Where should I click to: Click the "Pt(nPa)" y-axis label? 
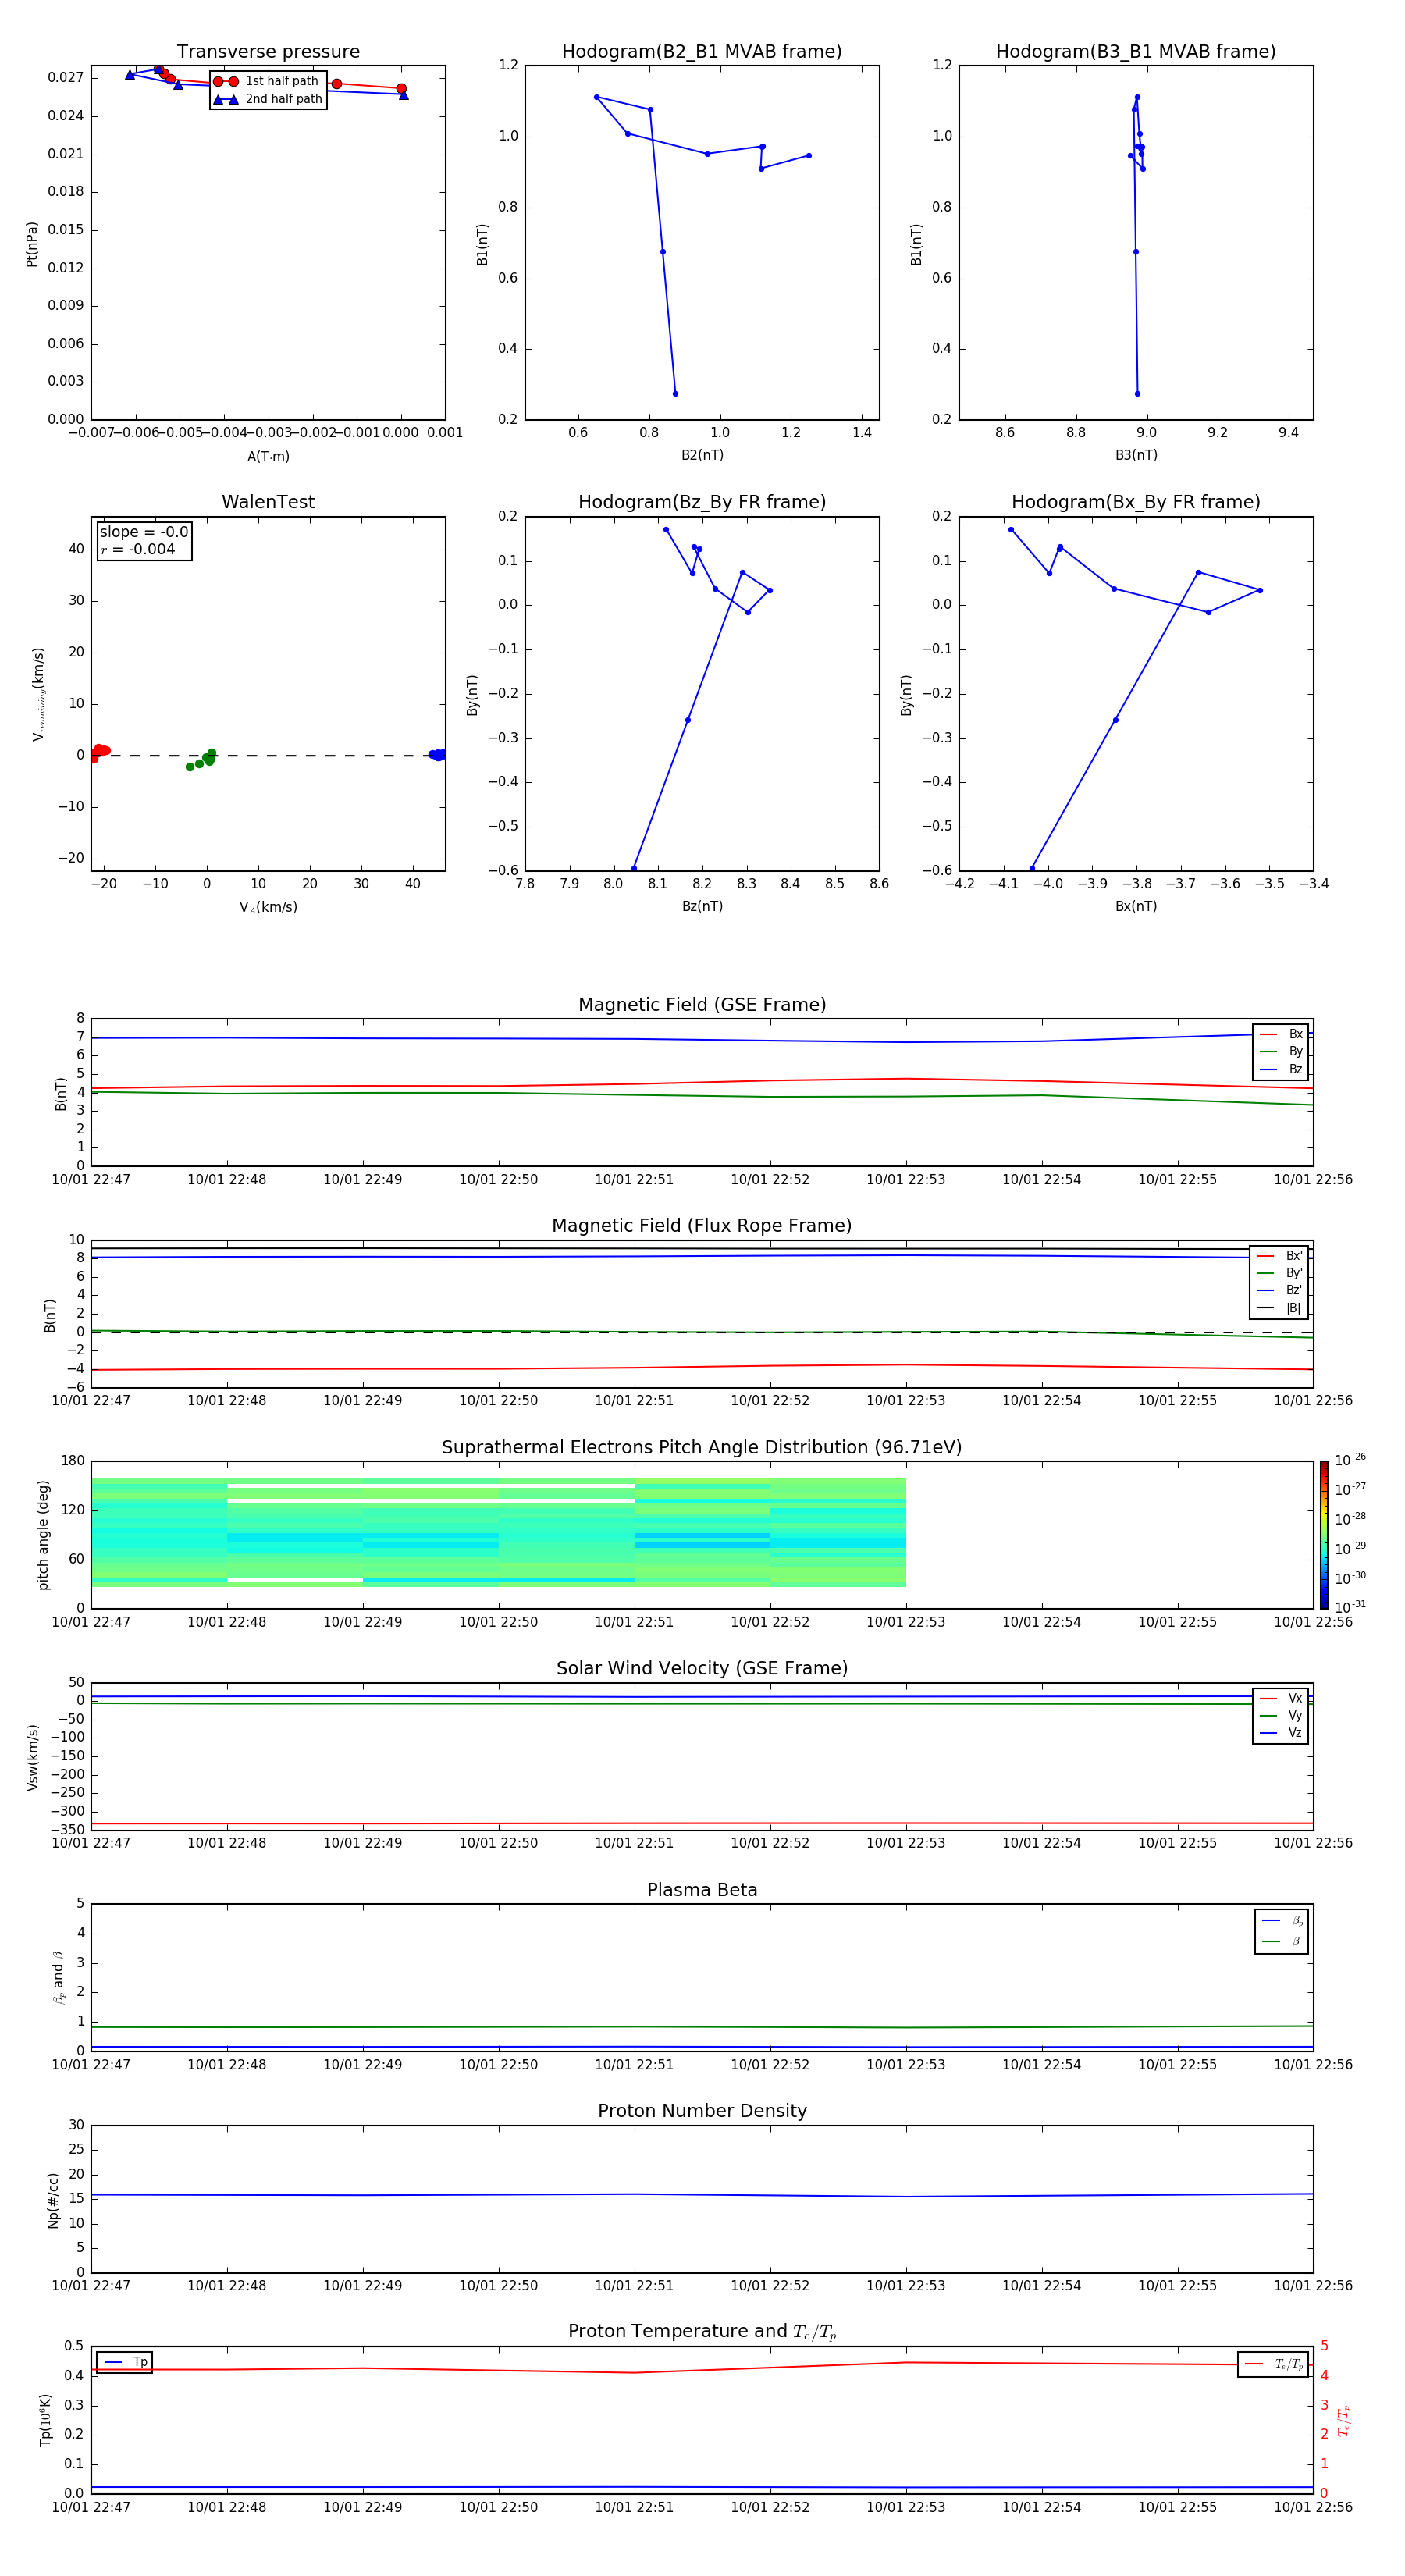coord(32,244)
